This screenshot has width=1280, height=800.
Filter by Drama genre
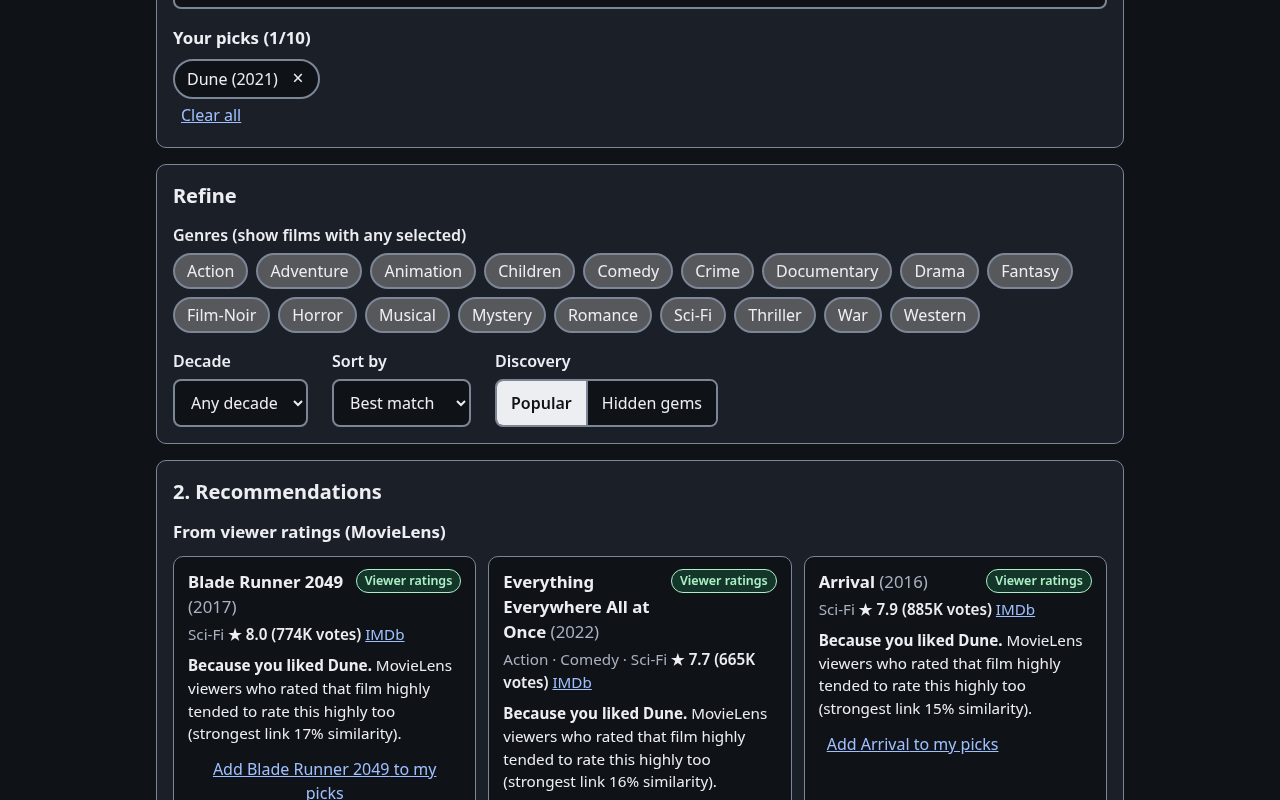point(939,271)
